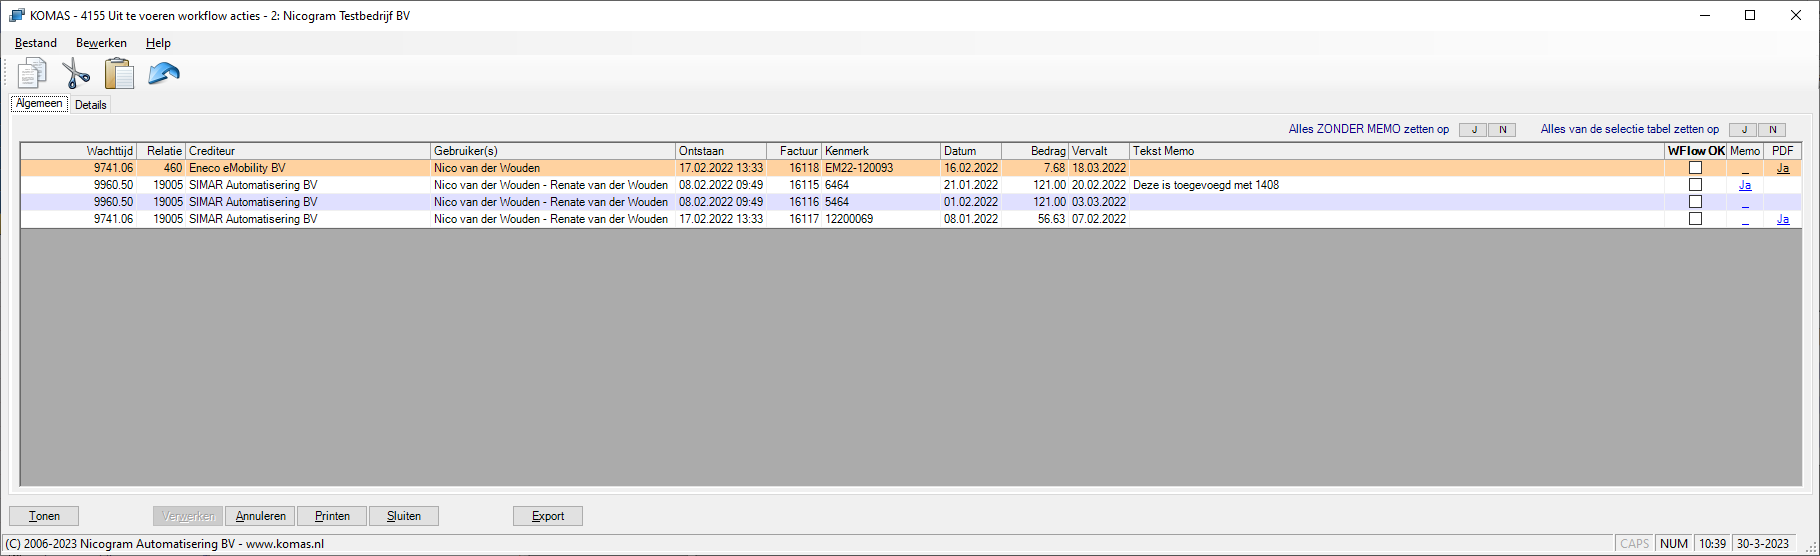Click the Memo underscore link for invoice 16117

click(1745, 220)
